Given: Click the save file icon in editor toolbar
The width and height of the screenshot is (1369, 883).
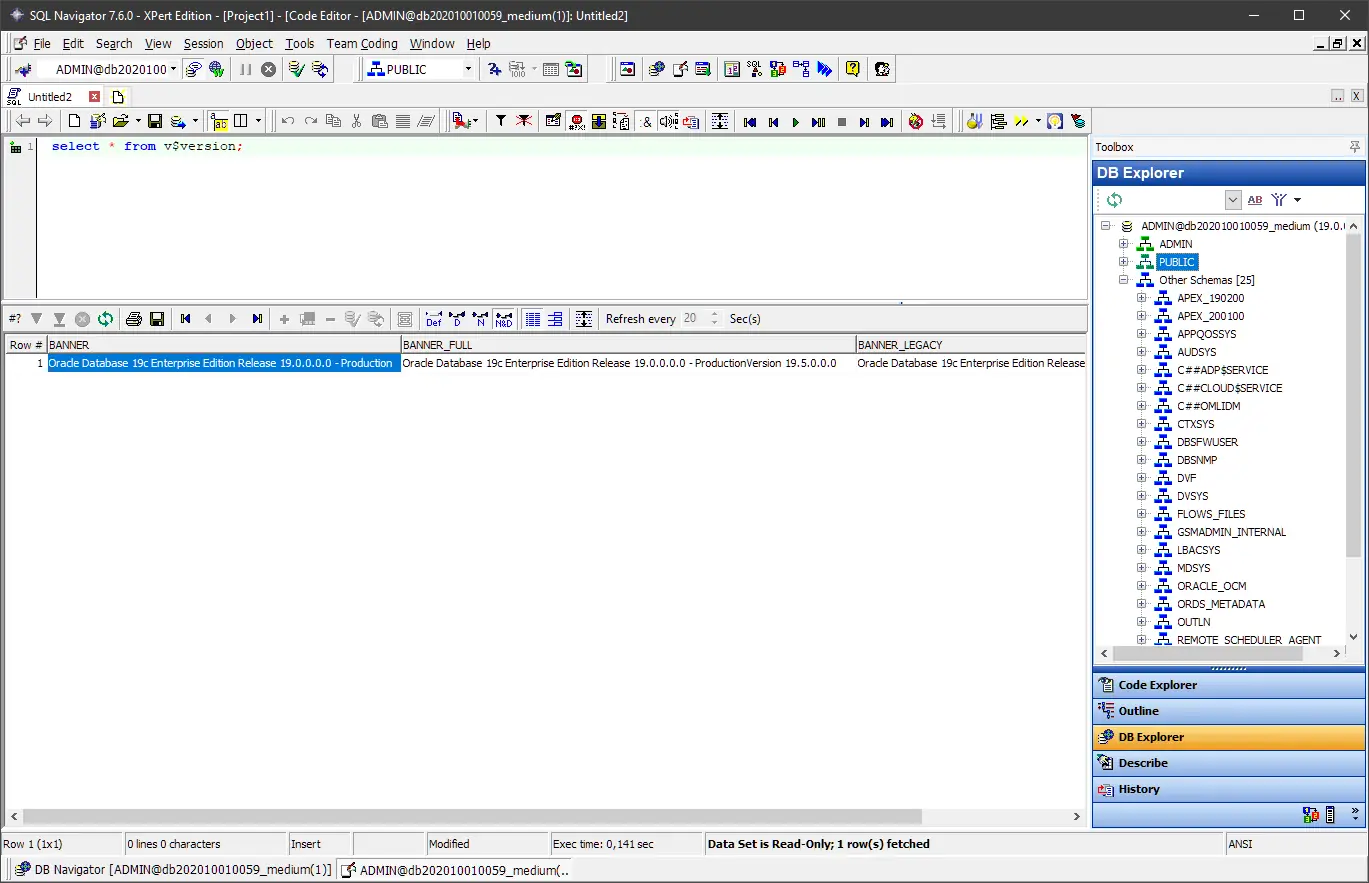Looking at the screenshot, I should click(155, 121).
